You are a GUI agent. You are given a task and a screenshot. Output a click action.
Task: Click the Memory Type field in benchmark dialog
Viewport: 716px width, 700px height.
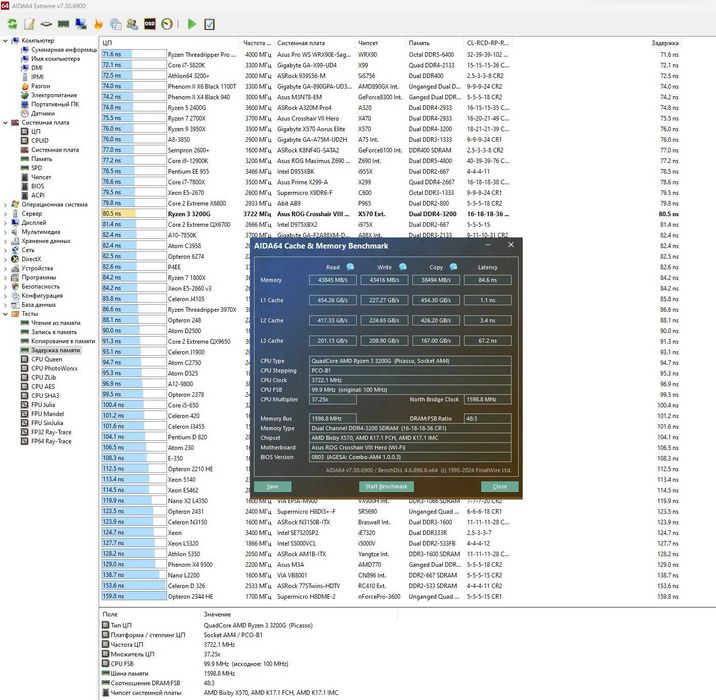[410, 428]
